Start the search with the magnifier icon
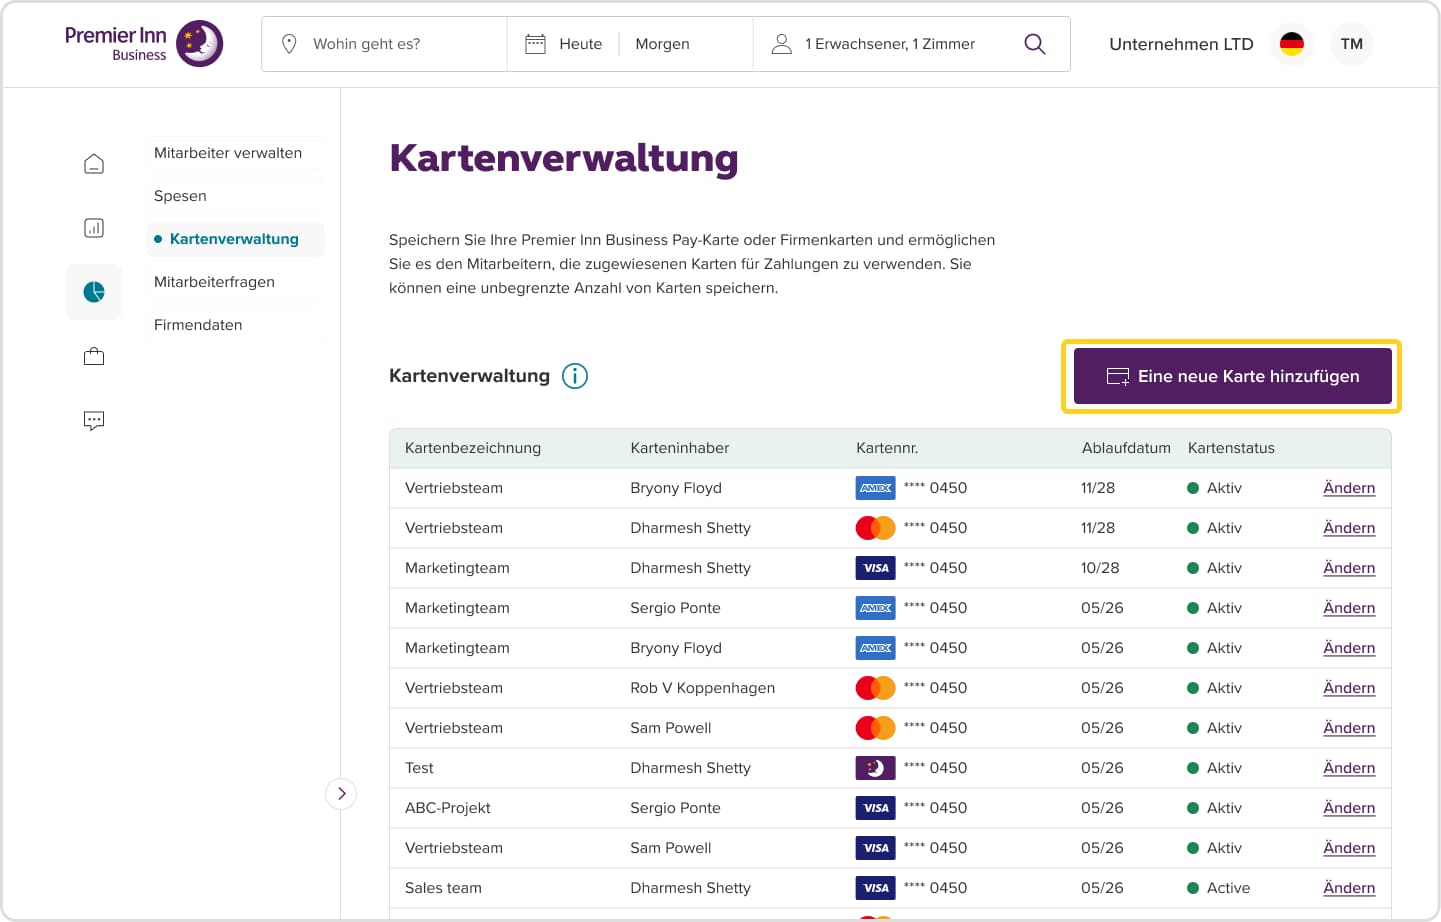 tap(1034, 44)
